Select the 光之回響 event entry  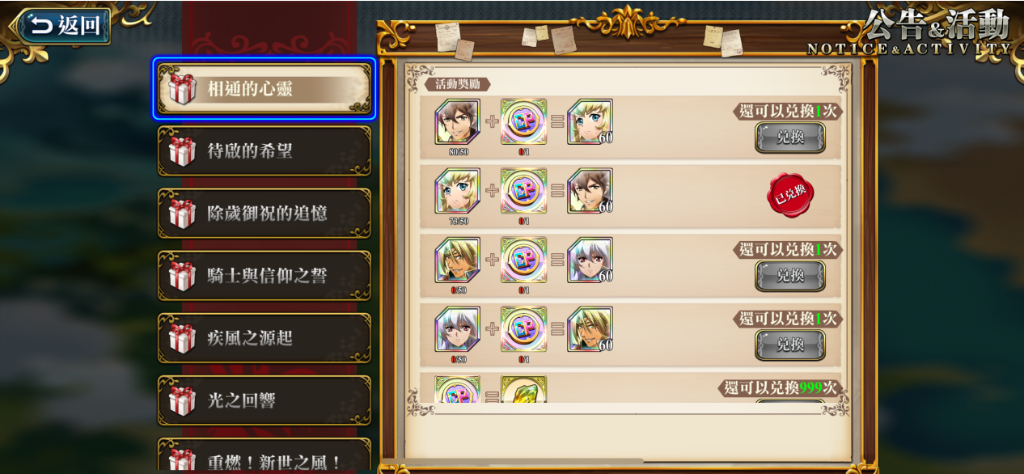coord(264,401)
